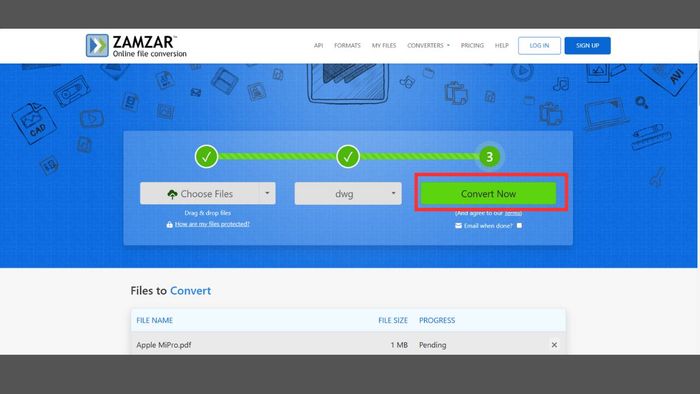Image resolution: width=700 pixels, height=394 pixels.
Task: Select the 'Apple MiPro.pdf' file name
Action: coord(164,345)
